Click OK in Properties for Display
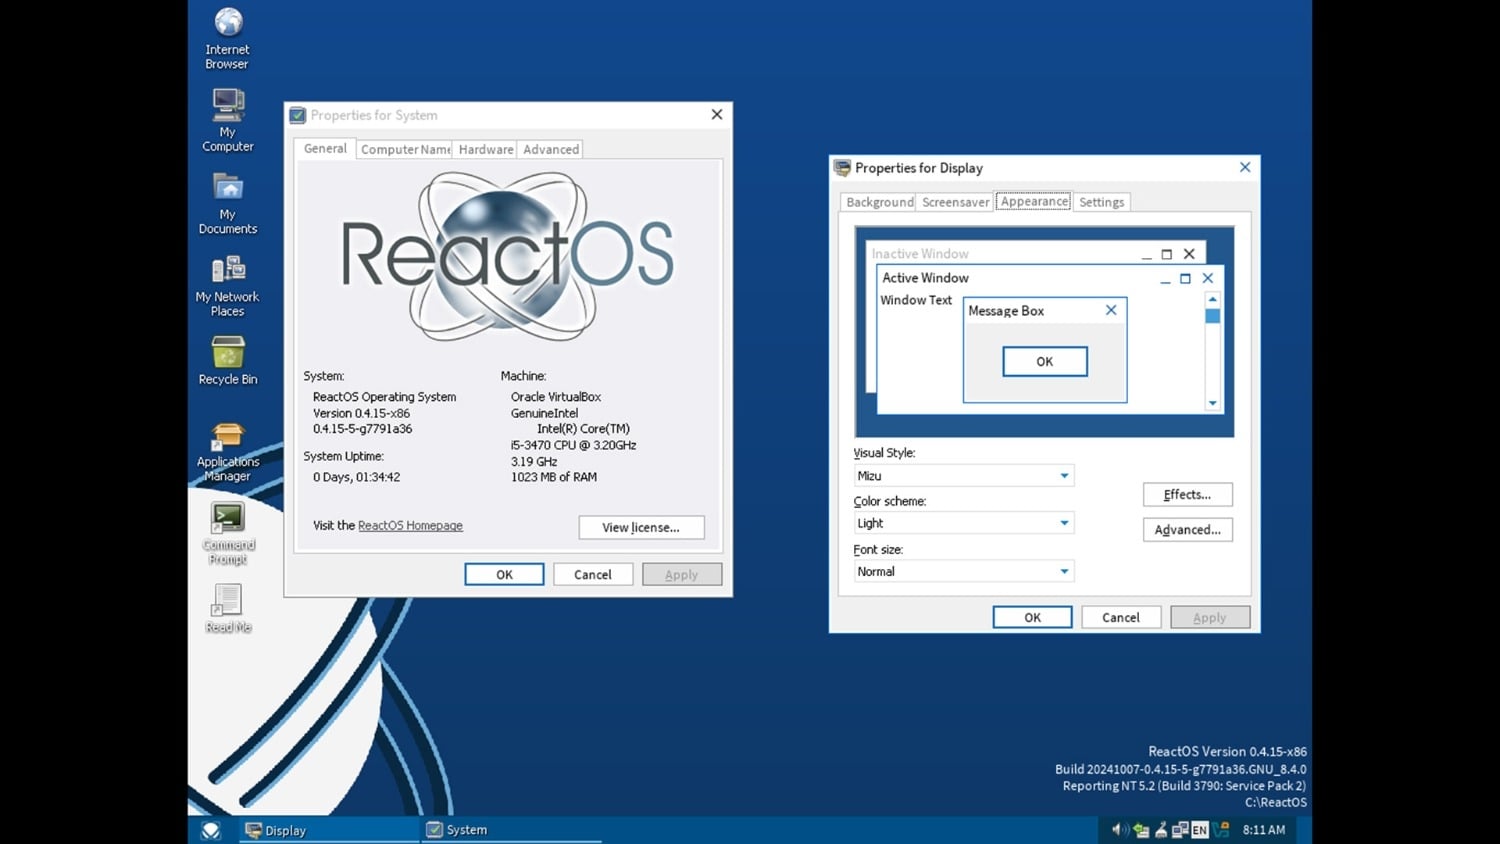Screen dimensions: 1500x844 point(1032,618)
